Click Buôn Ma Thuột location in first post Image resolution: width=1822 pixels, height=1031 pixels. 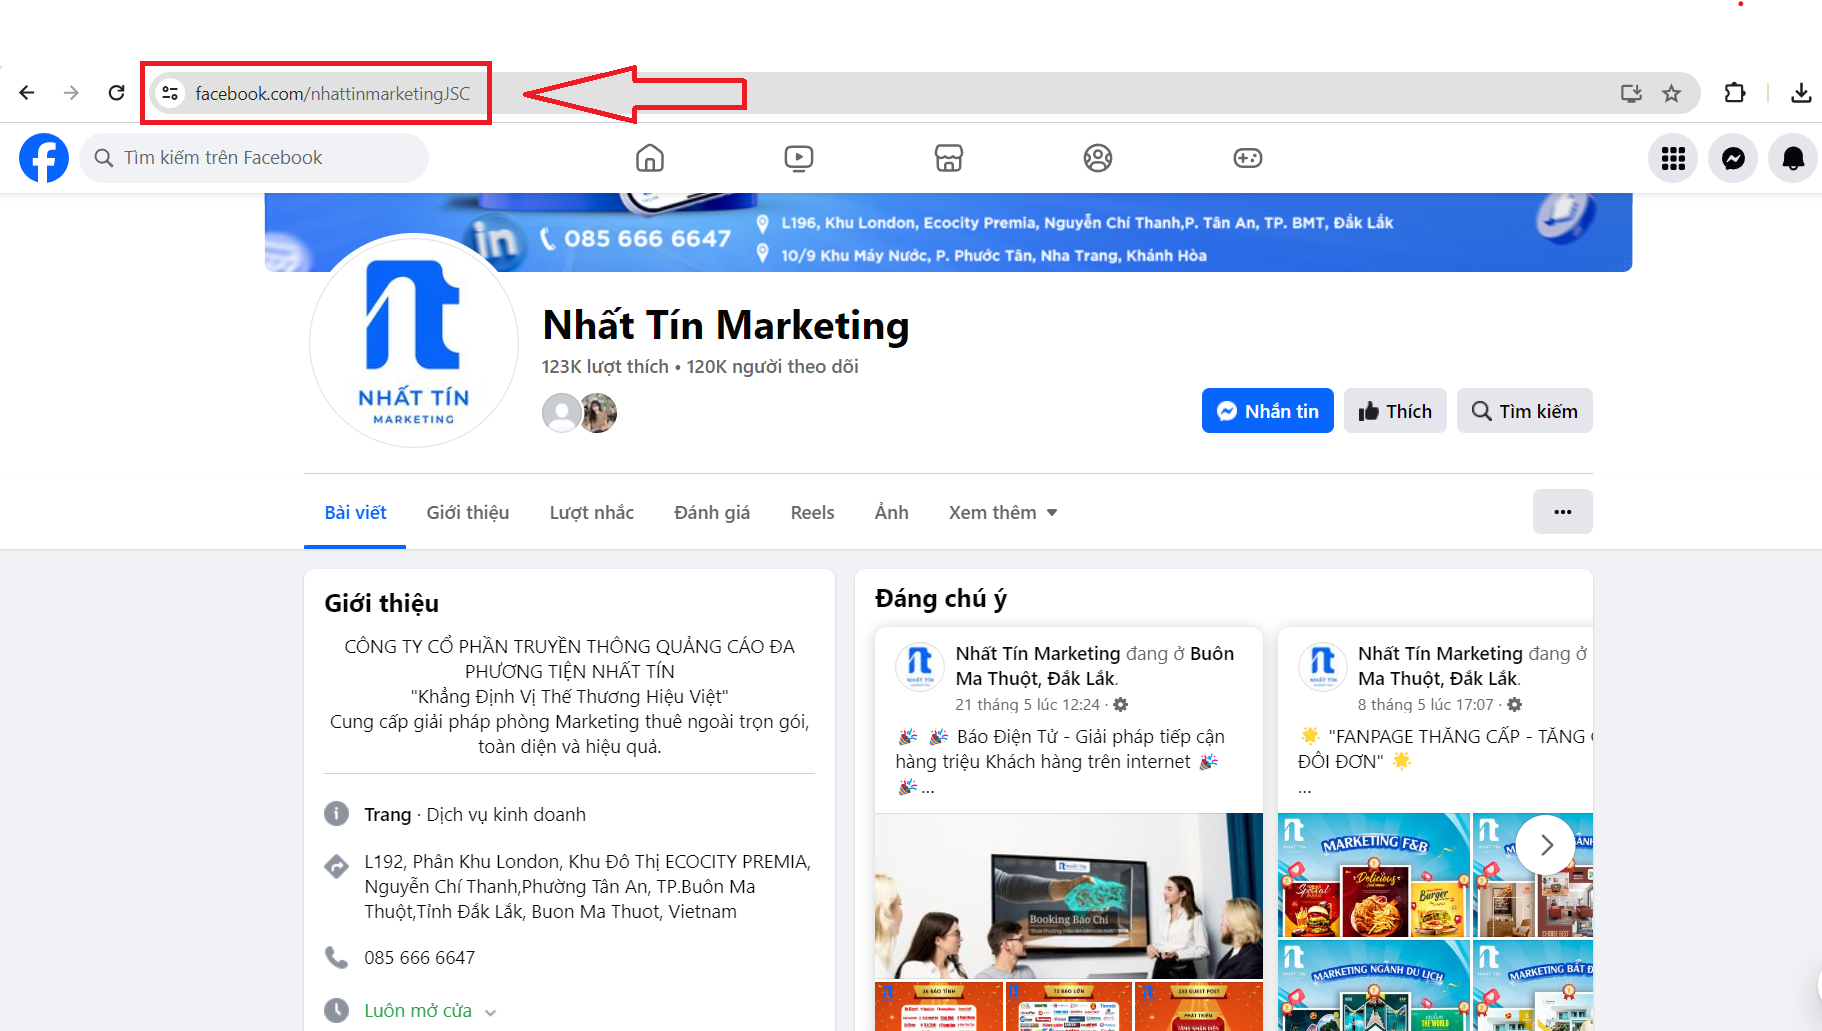click(1095, 666)
